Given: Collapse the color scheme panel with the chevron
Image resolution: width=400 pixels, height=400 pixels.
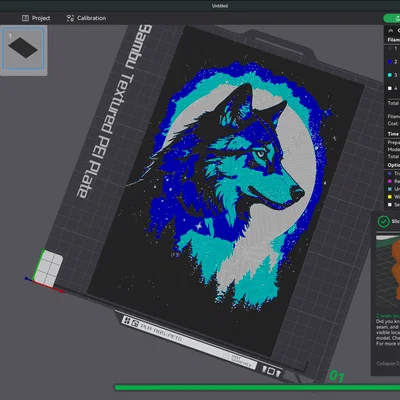Looking at the screenshot, I should pyautogui.click(x=391, y=30).
